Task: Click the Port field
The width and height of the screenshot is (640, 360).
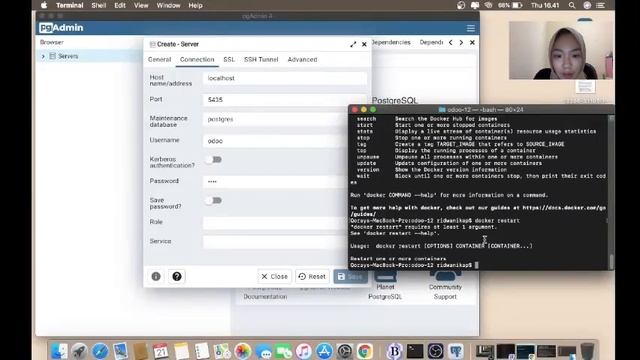Action: 284,100
